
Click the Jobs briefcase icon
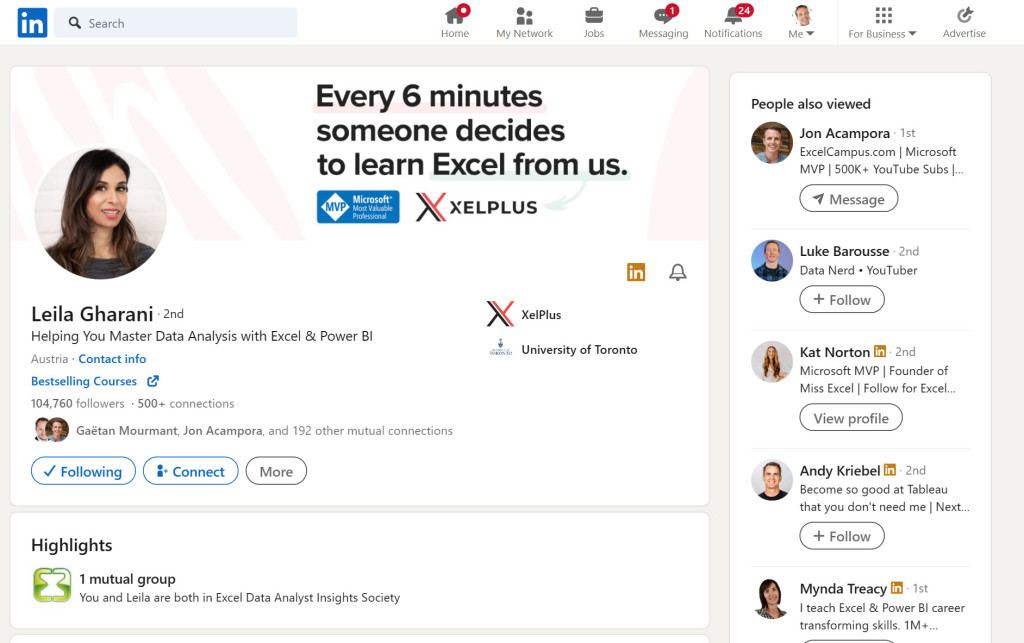coord(594,16)
